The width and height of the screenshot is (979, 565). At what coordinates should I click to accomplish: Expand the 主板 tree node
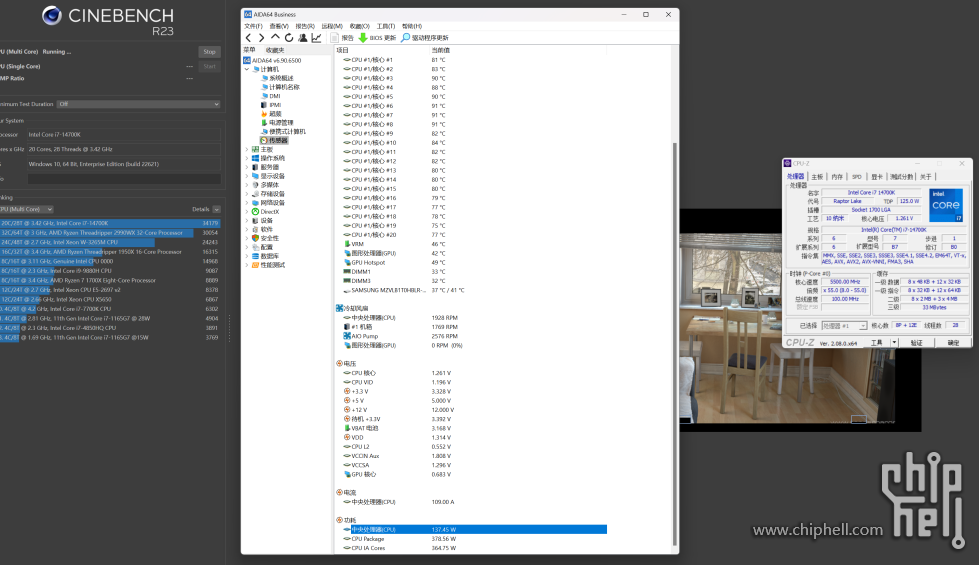pos(247,150)
